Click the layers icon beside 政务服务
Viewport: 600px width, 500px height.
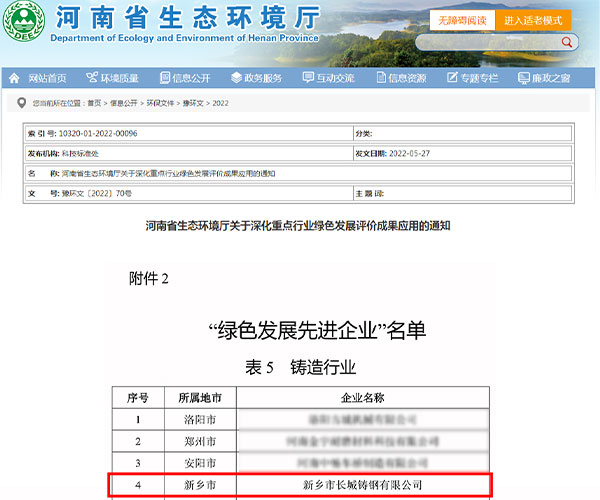pos(236,78)
